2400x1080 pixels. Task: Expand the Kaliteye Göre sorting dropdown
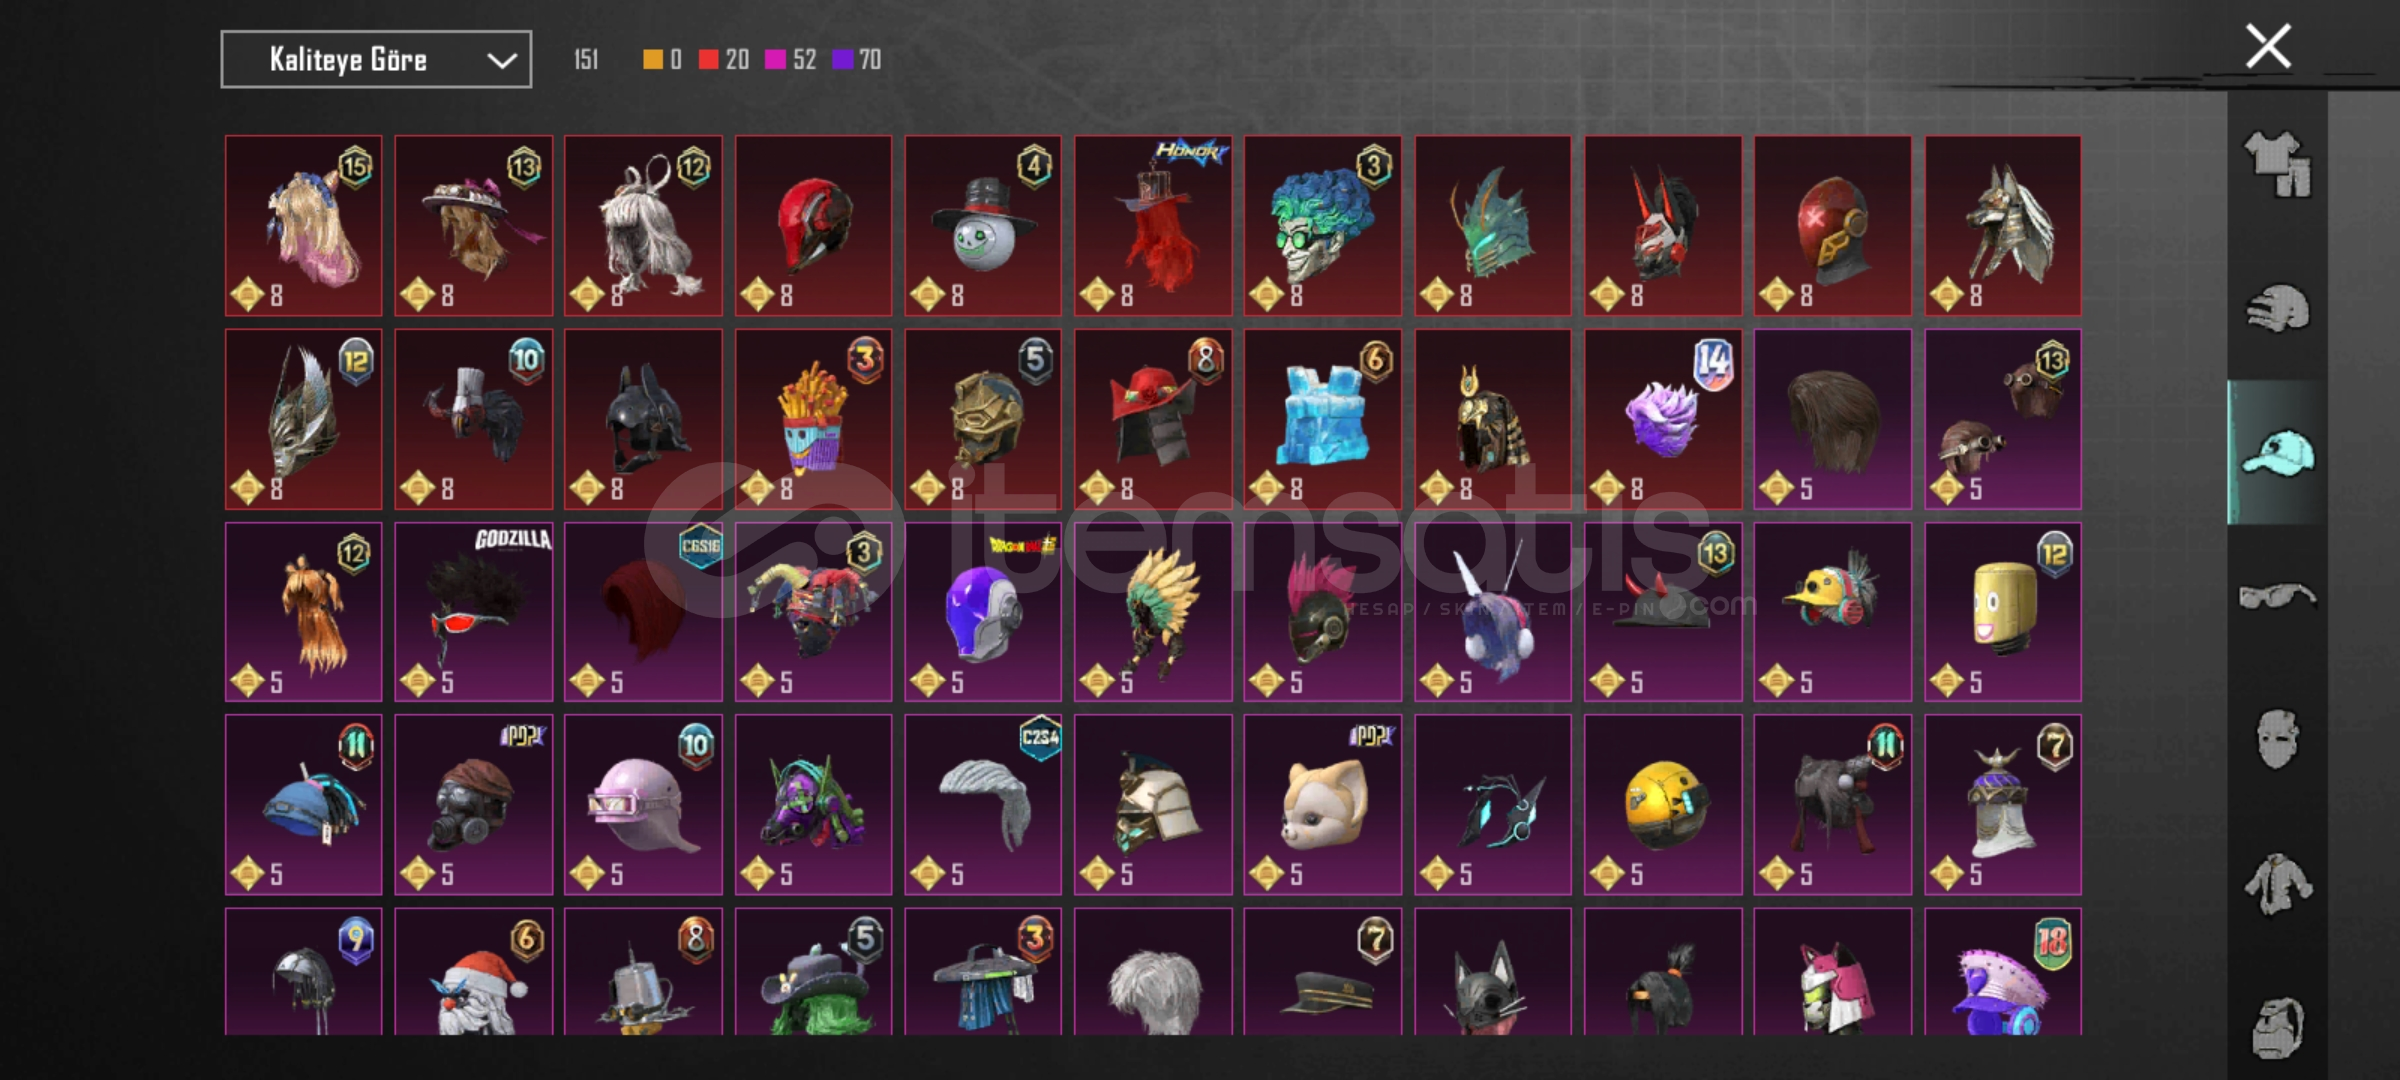[x=376, y=60]
